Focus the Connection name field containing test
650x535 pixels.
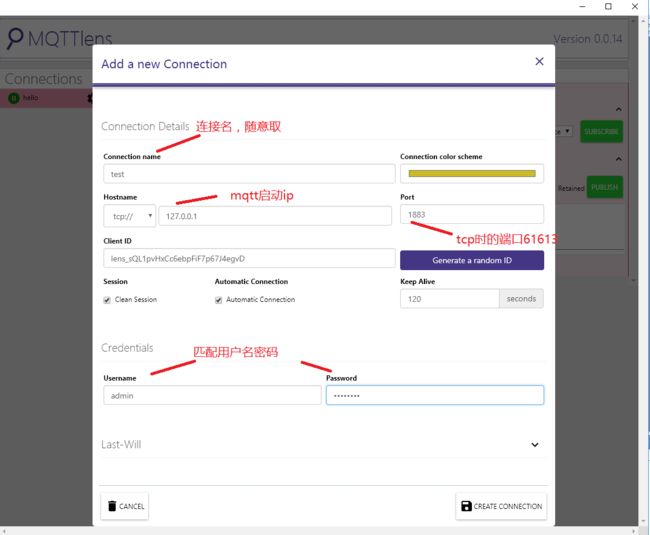pyautogui.click(x=249, y=174)
